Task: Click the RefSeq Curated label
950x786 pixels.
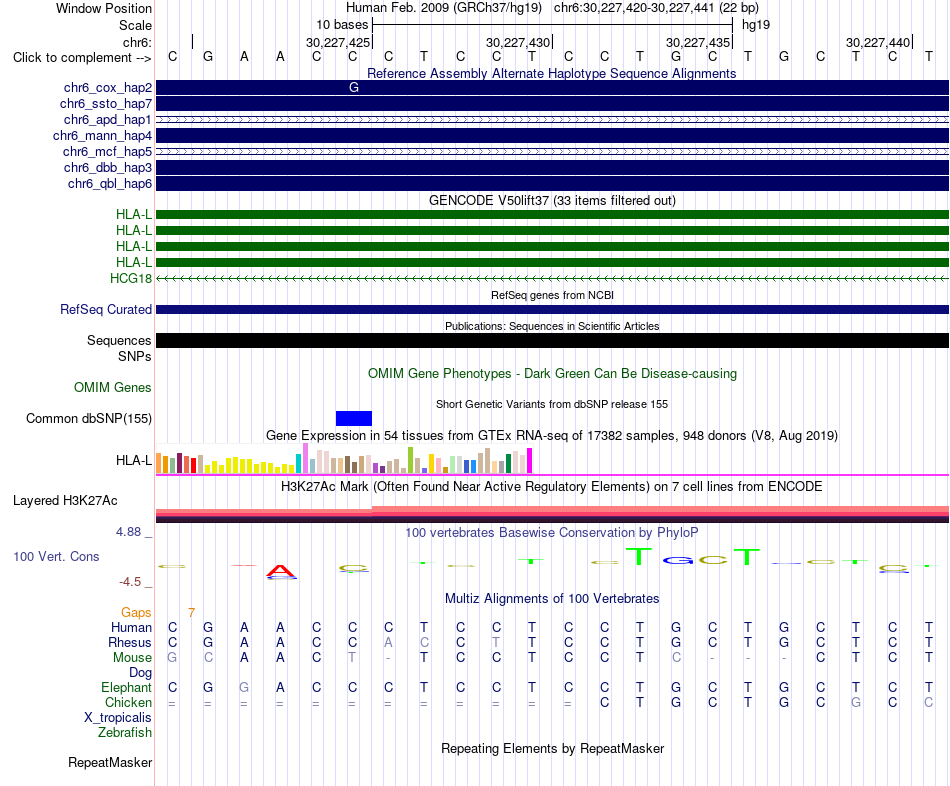Action: point(106,309)
